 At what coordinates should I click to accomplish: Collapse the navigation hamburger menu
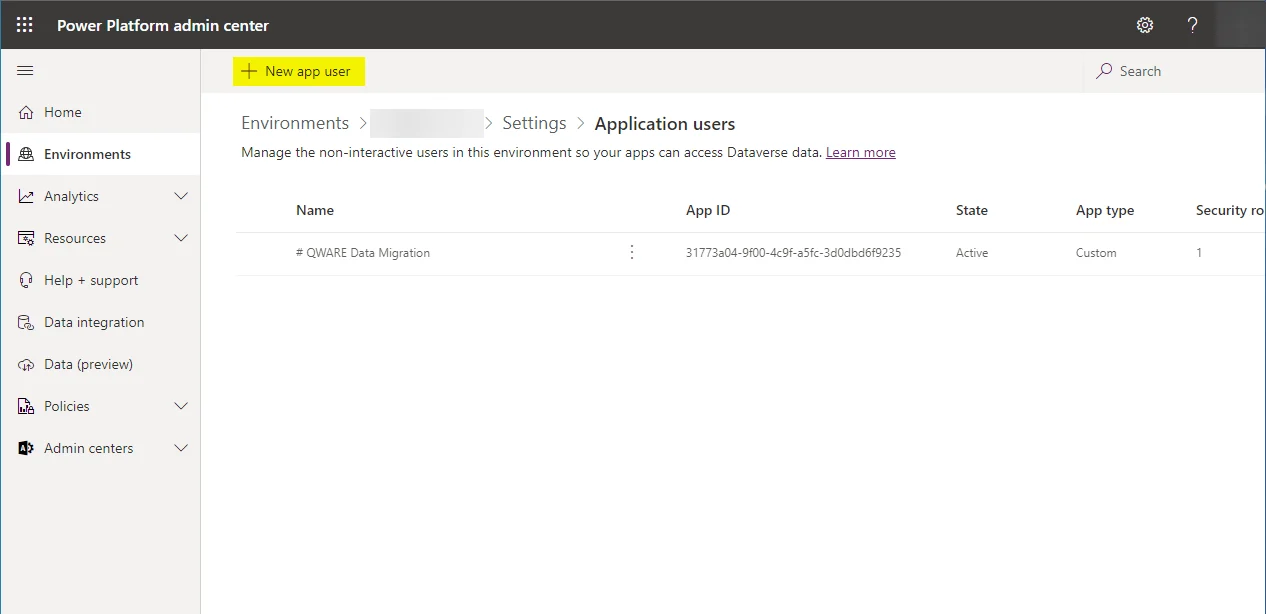tap(26, 71)
